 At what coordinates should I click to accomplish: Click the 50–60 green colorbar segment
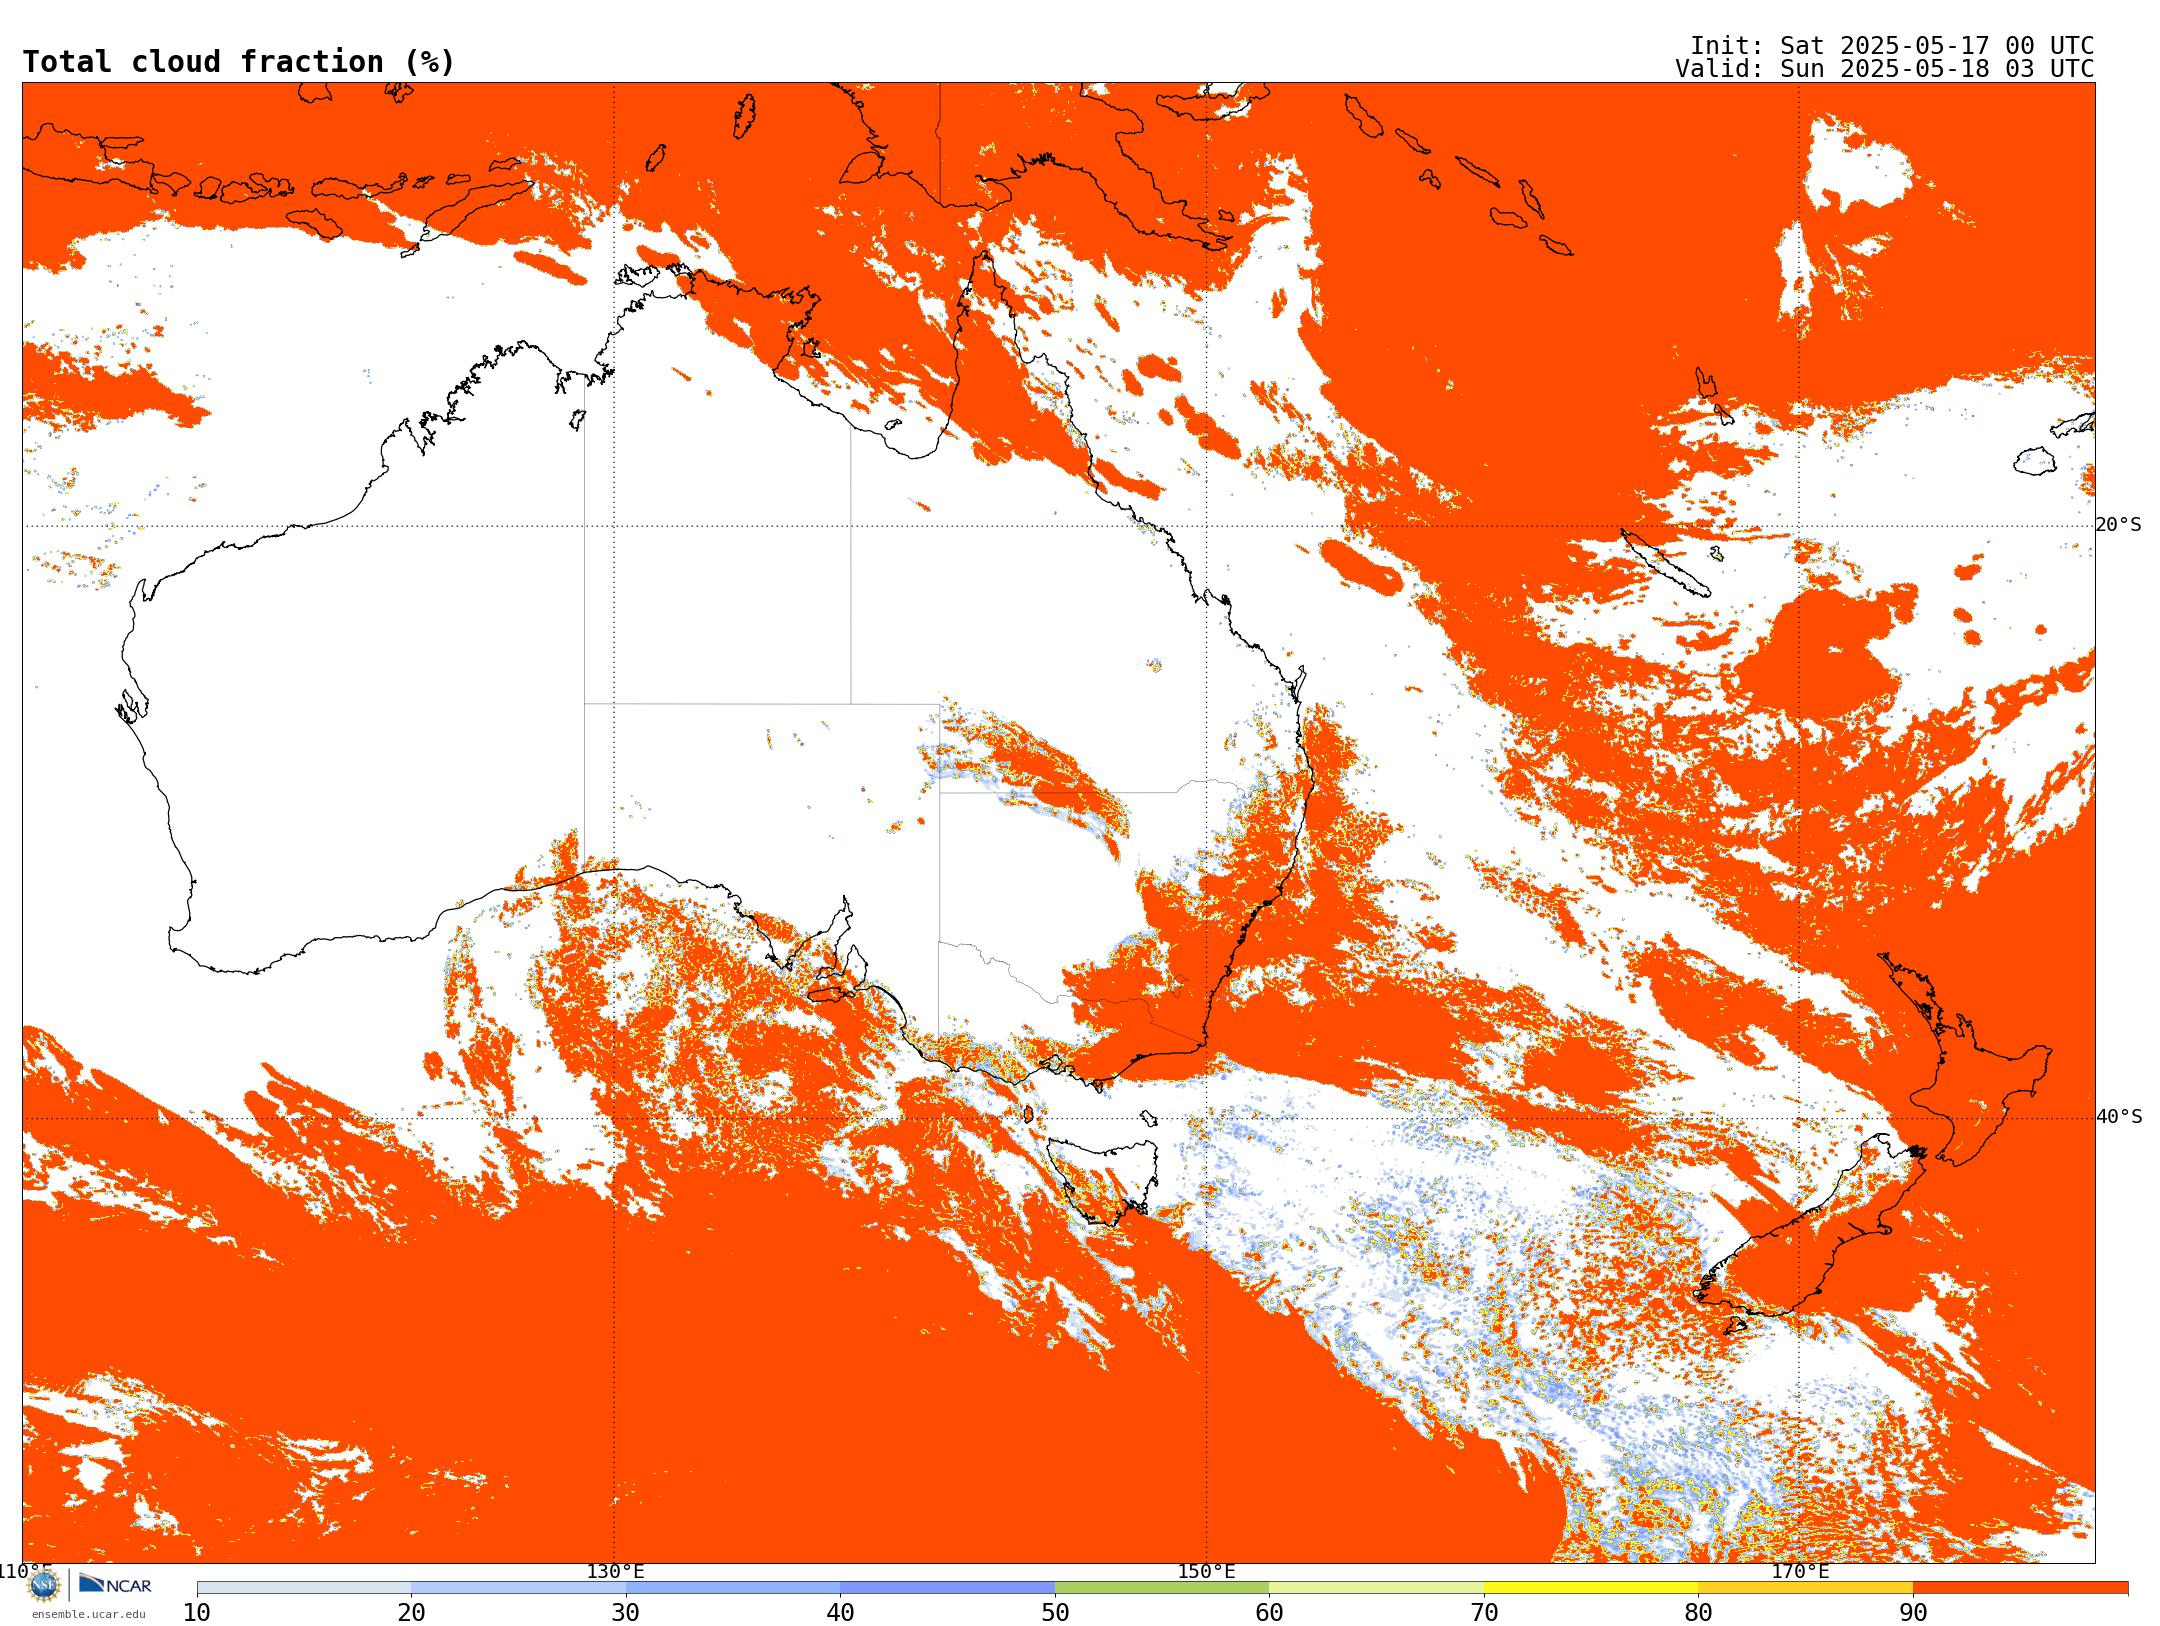coord(1162,1588)
